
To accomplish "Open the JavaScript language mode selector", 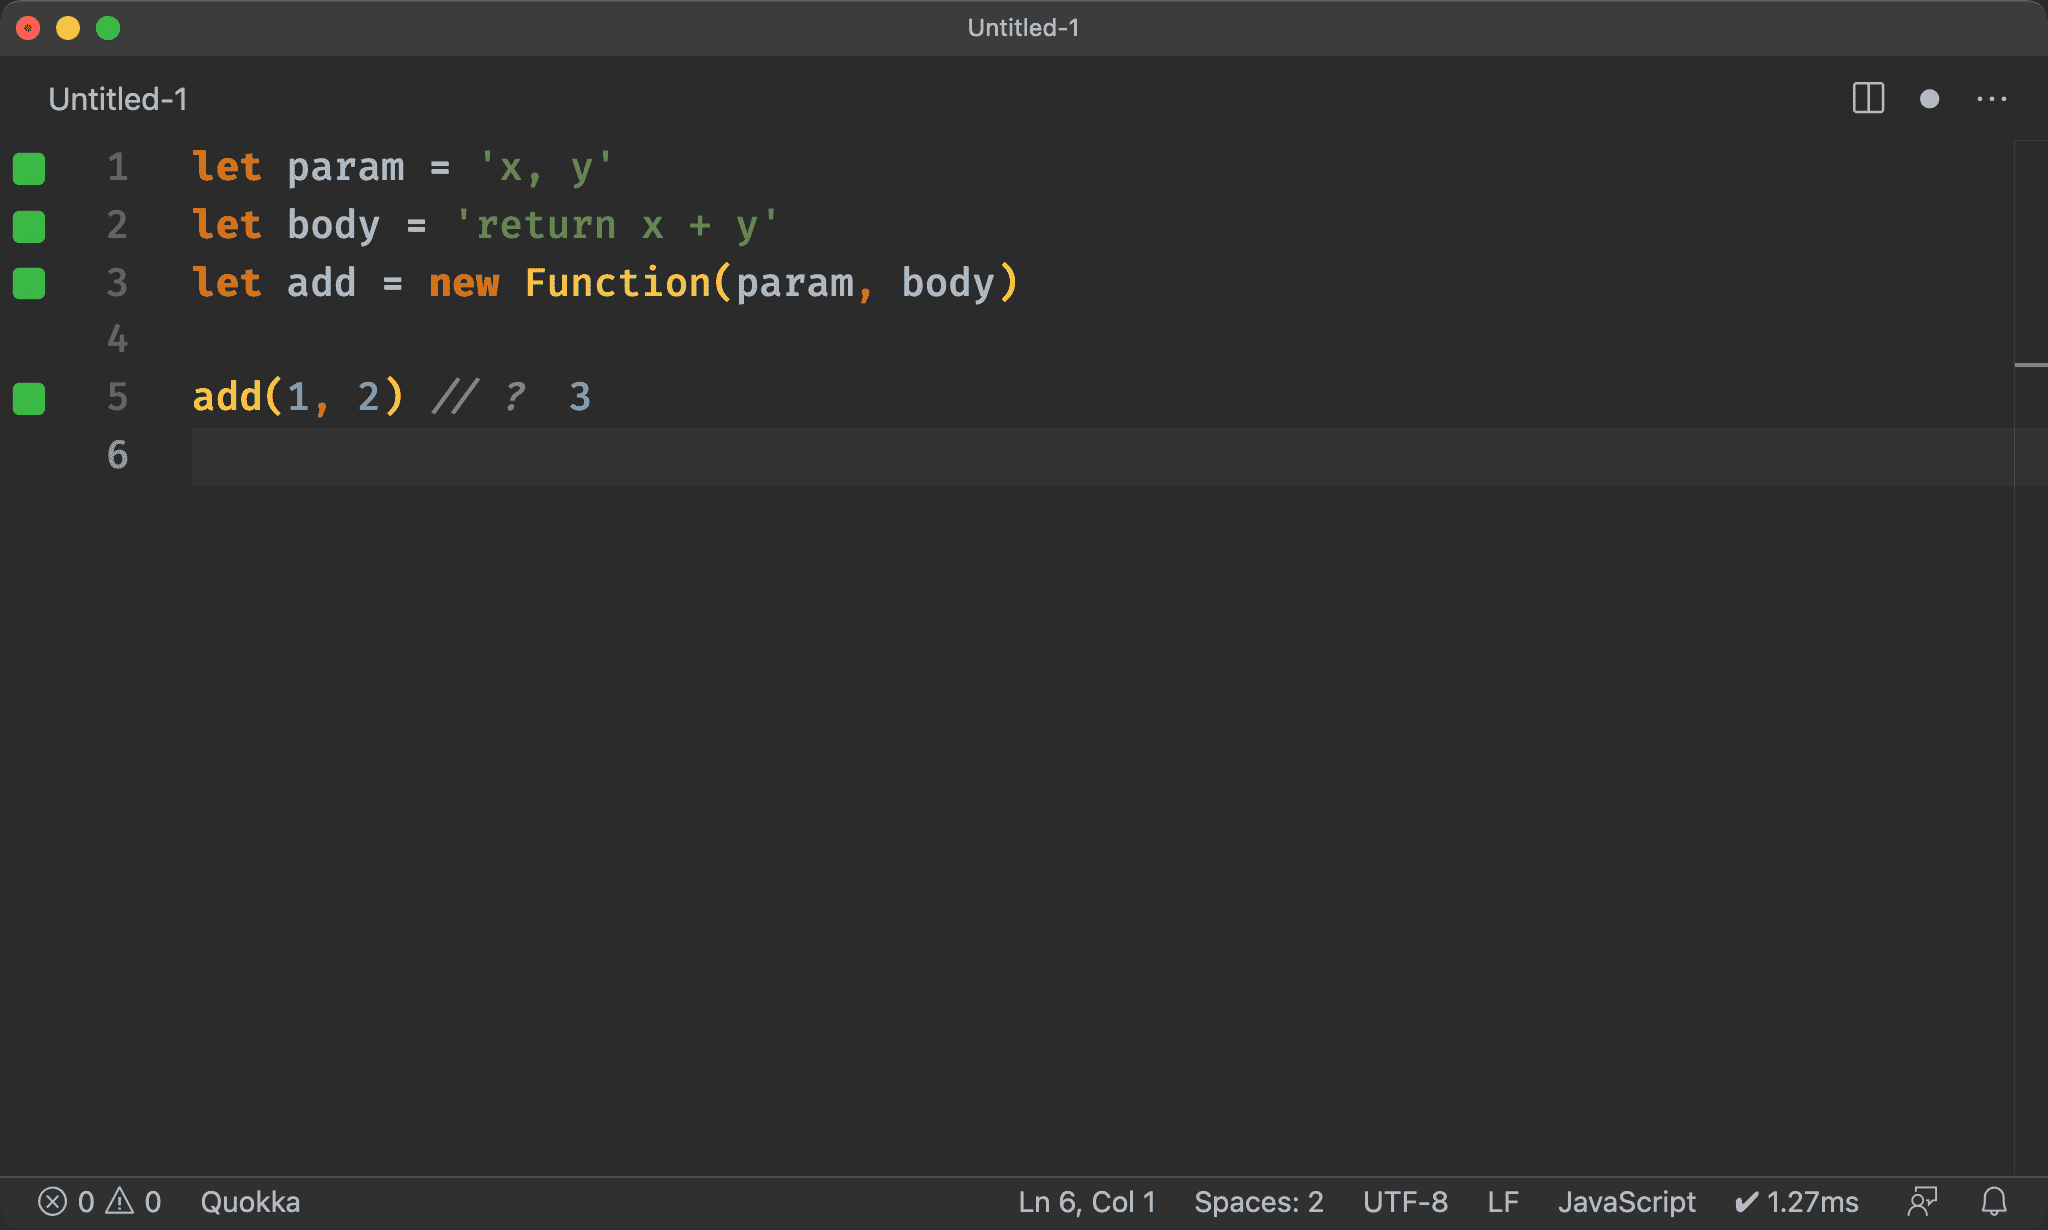I will click(1626, 1201).
